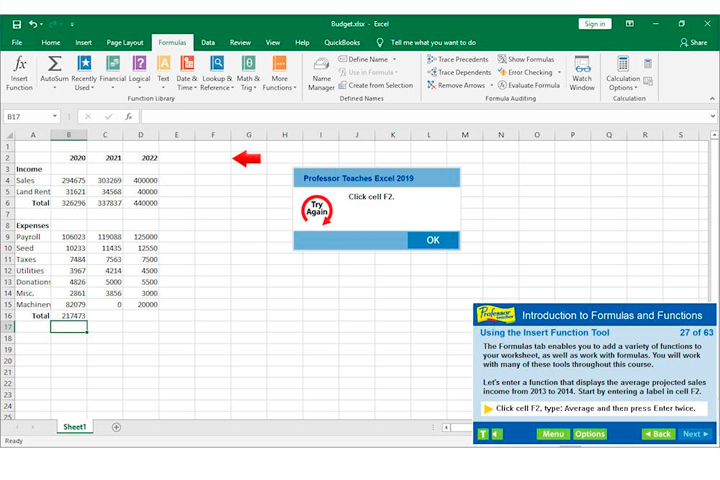
Task: Click the Options button in tutorial panel
Action: click(x=590, y=434)
